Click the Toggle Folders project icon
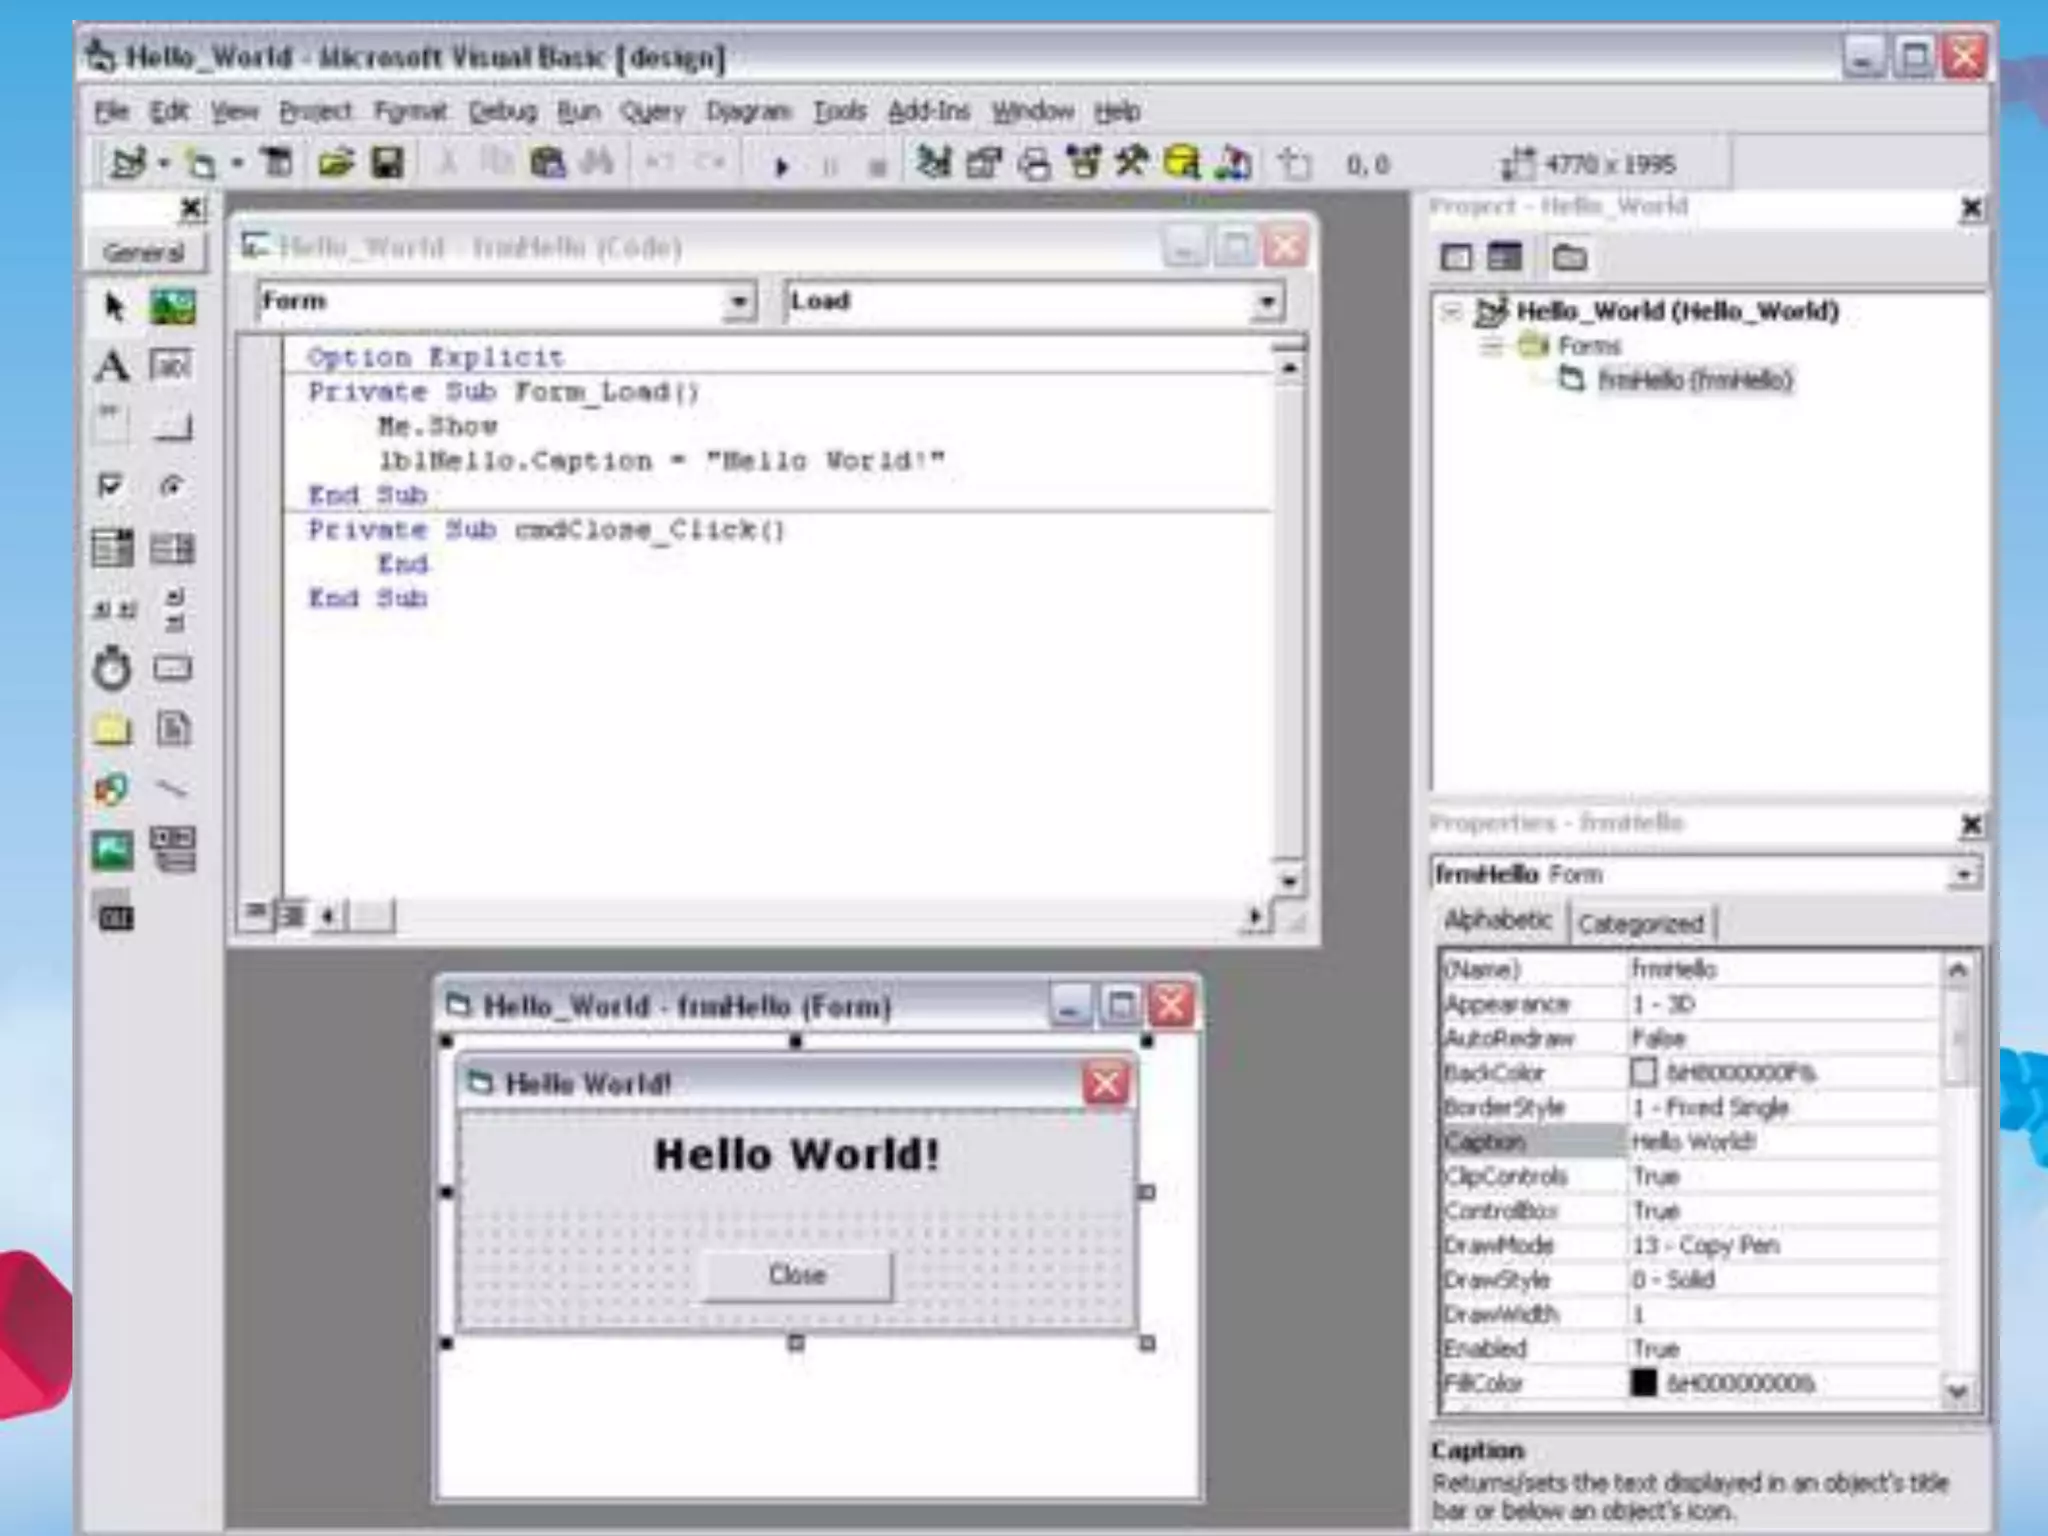The height and width of the screenshot is (1536, 2048). pos(1569,258)
